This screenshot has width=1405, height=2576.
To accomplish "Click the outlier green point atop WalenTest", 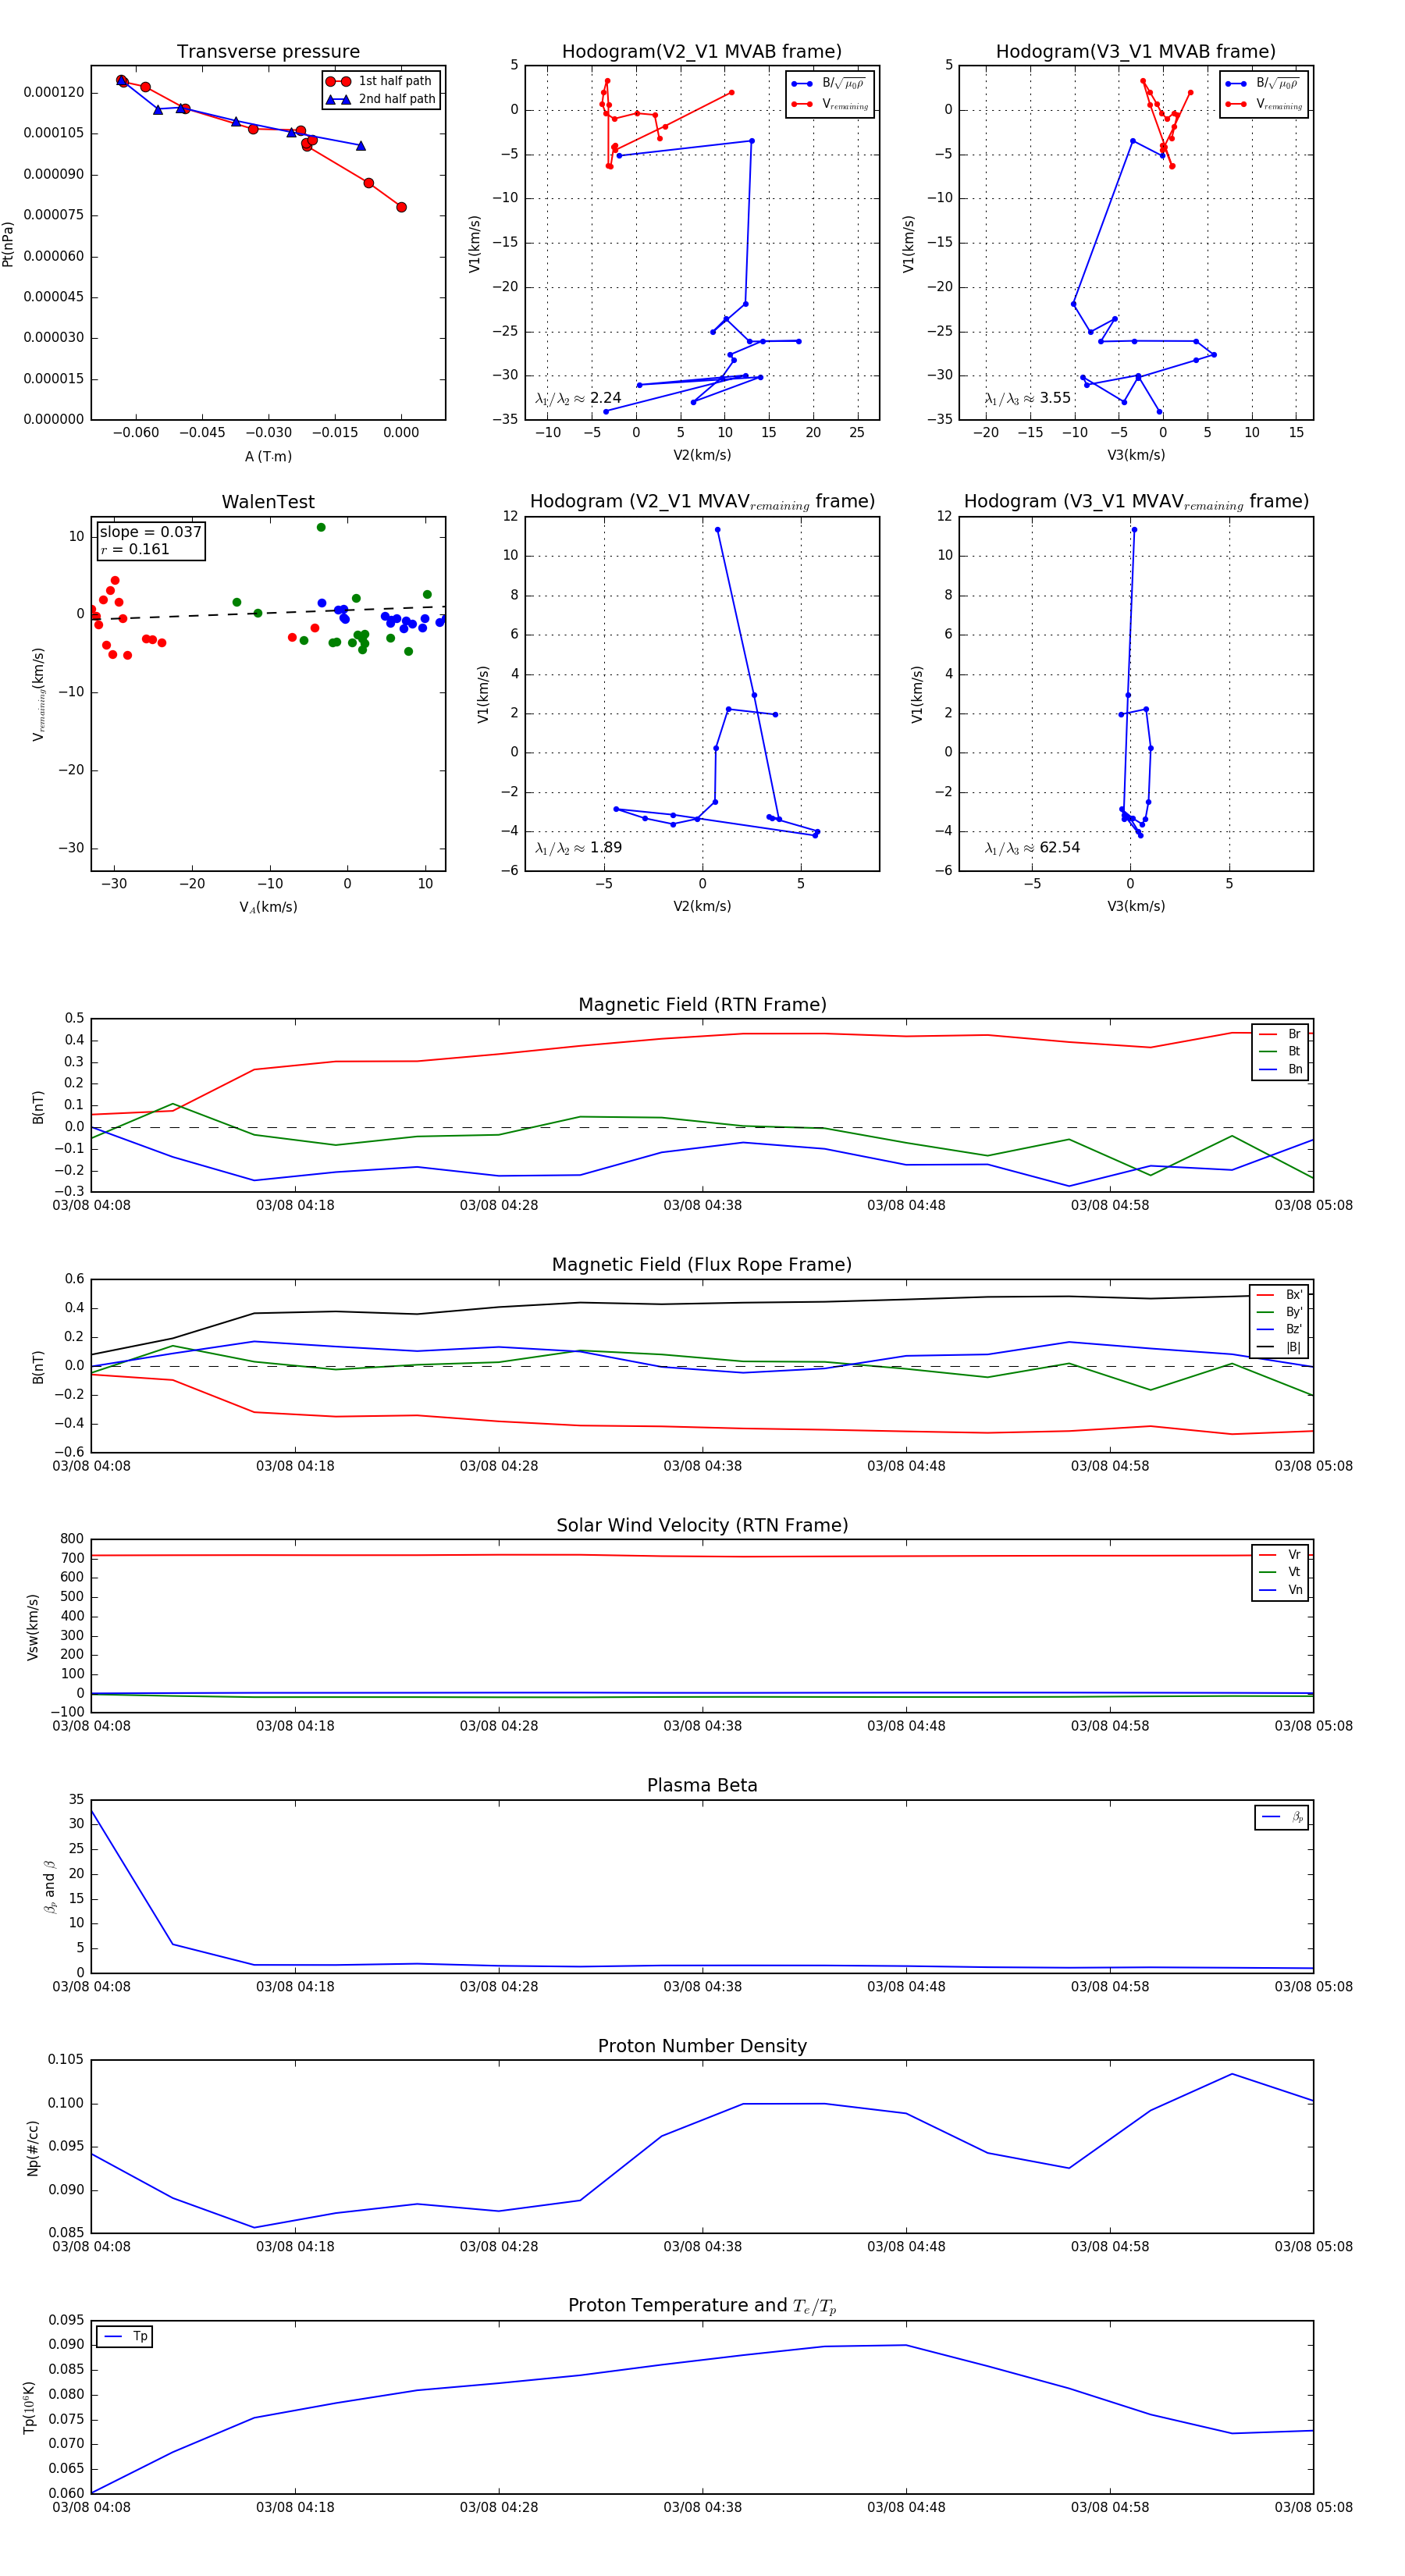I will click(x=321, y=527).
